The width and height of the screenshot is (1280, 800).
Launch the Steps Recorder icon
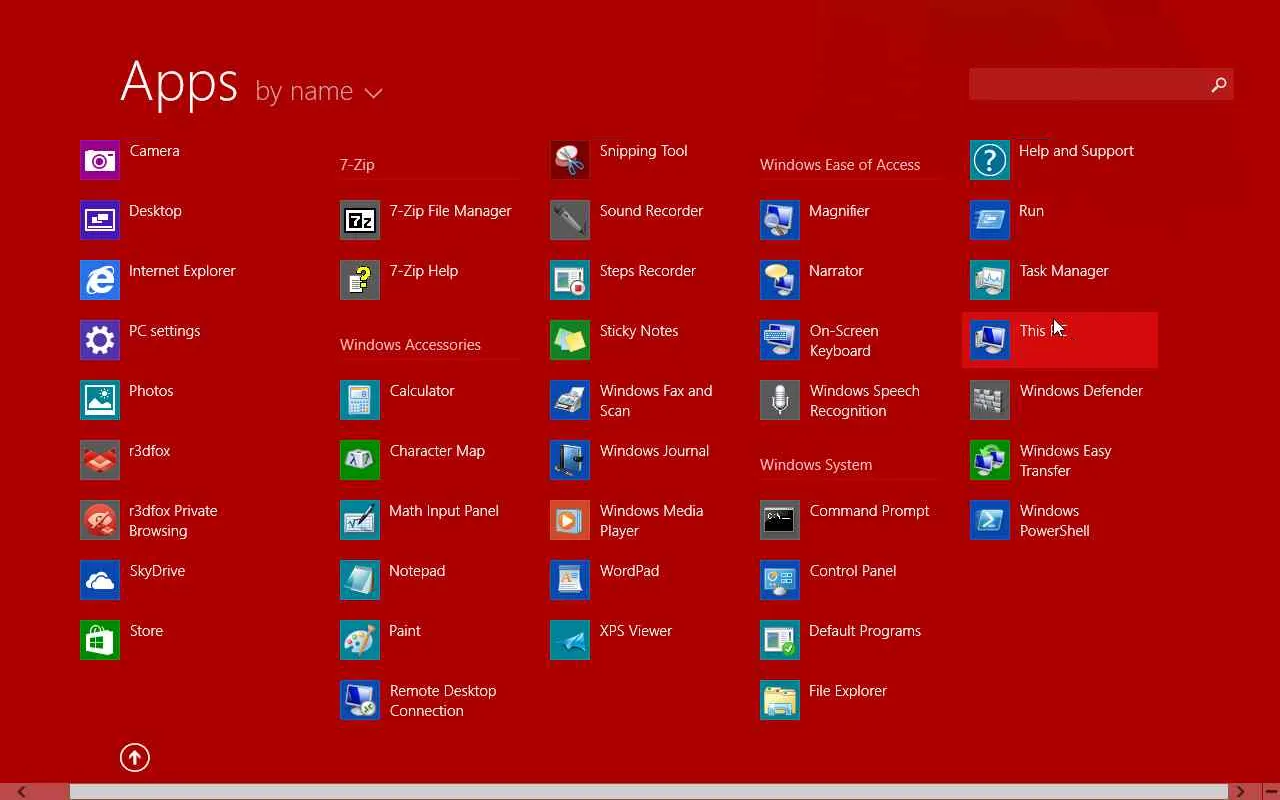click(570, 280)
